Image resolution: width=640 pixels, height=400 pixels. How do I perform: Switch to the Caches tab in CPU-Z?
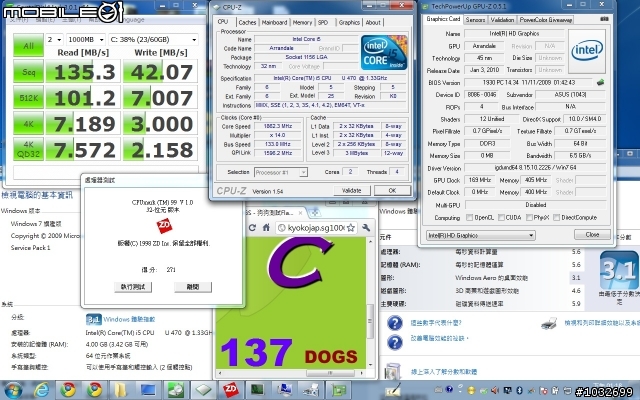coord(247,22)
